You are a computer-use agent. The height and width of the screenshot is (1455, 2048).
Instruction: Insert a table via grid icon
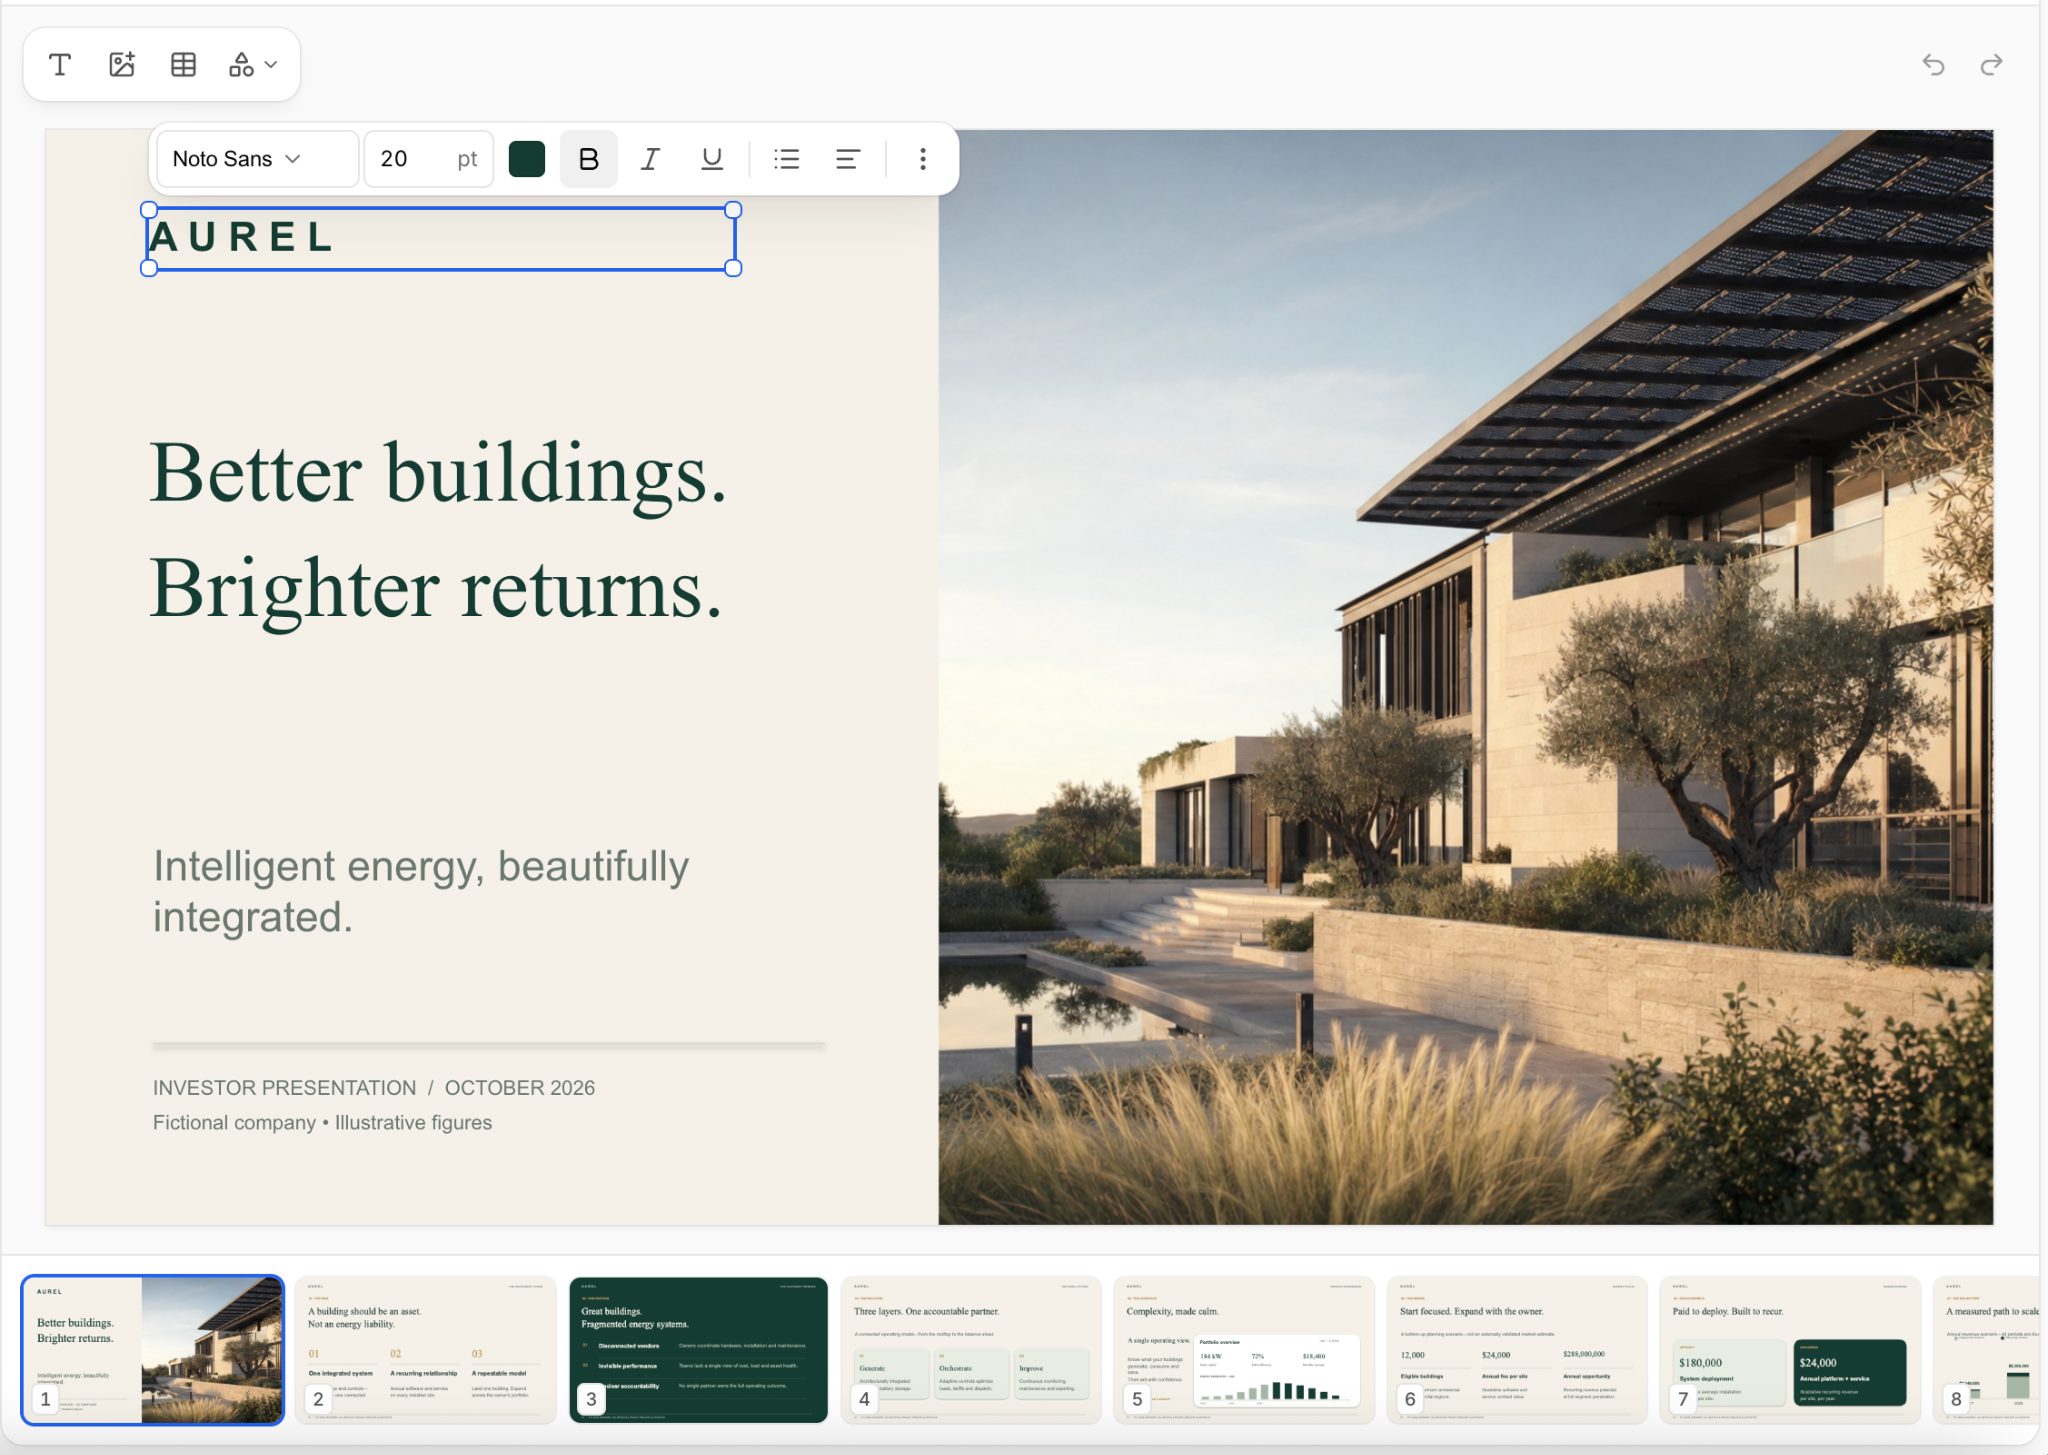183,65
